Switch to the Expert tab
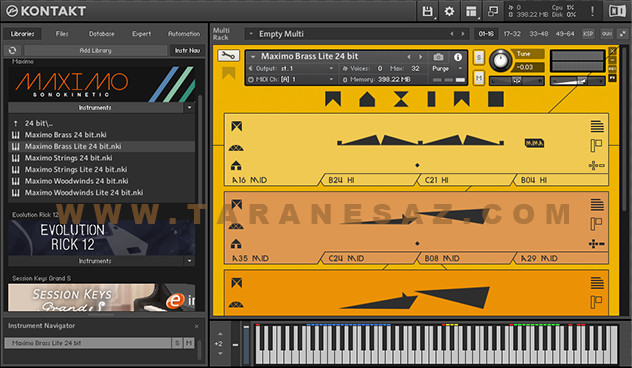The width and height of the screenshot is (632, 368). [x=141, y=34]
